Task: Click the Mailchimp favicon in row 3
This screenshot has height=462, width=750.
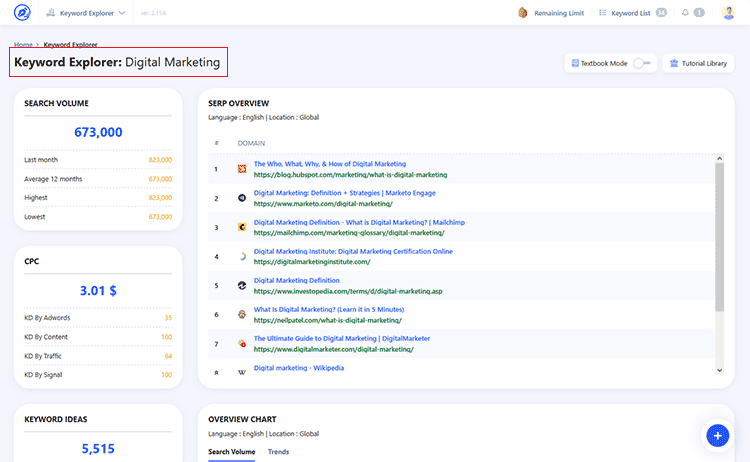Action: pos(242,227)
